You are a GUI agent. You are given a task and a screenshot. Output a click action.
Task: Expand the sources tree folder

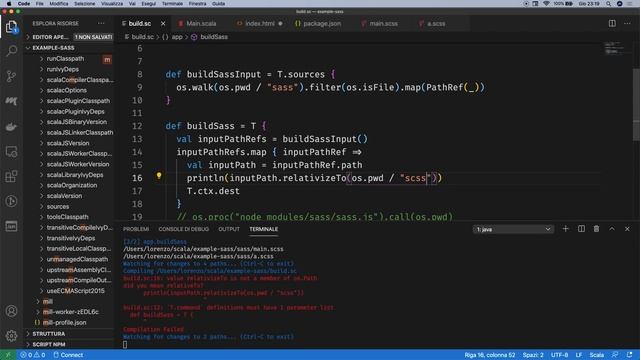[58, 207]
